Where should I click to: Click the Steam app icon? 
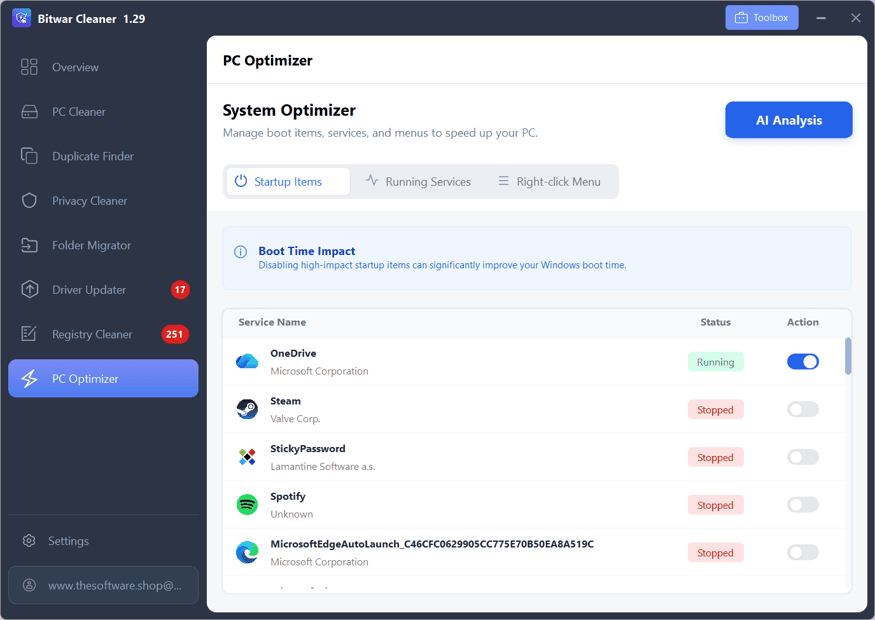click(247, 409)
